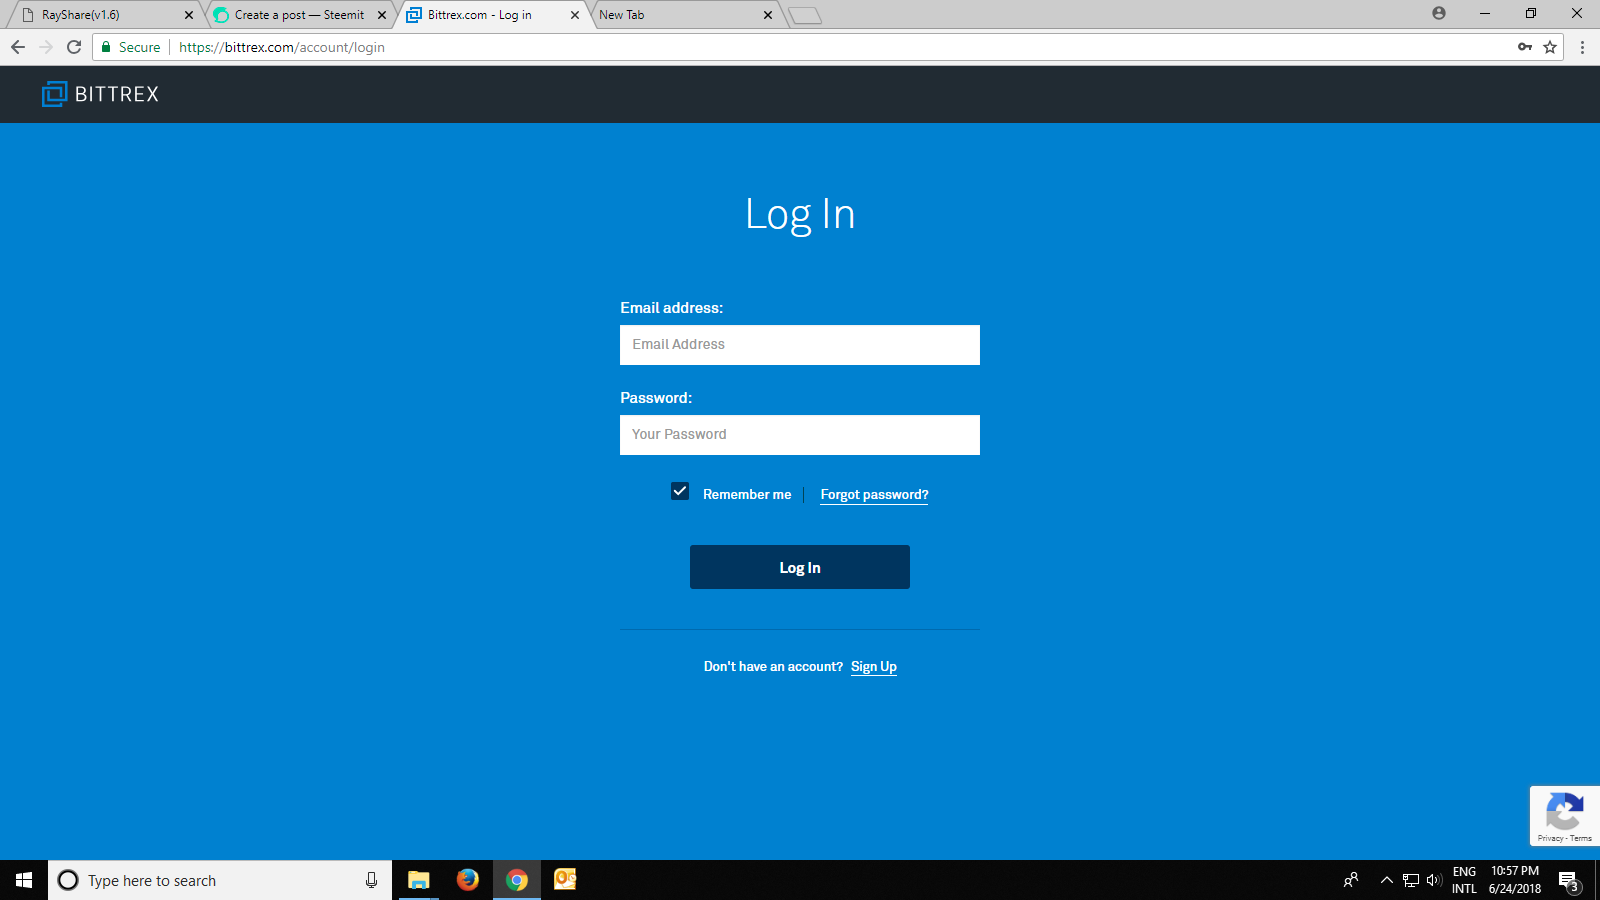Open File Explorer from the taskbar
The width and height of the screenshot is (1600, 900).
(x=418, y=880)
